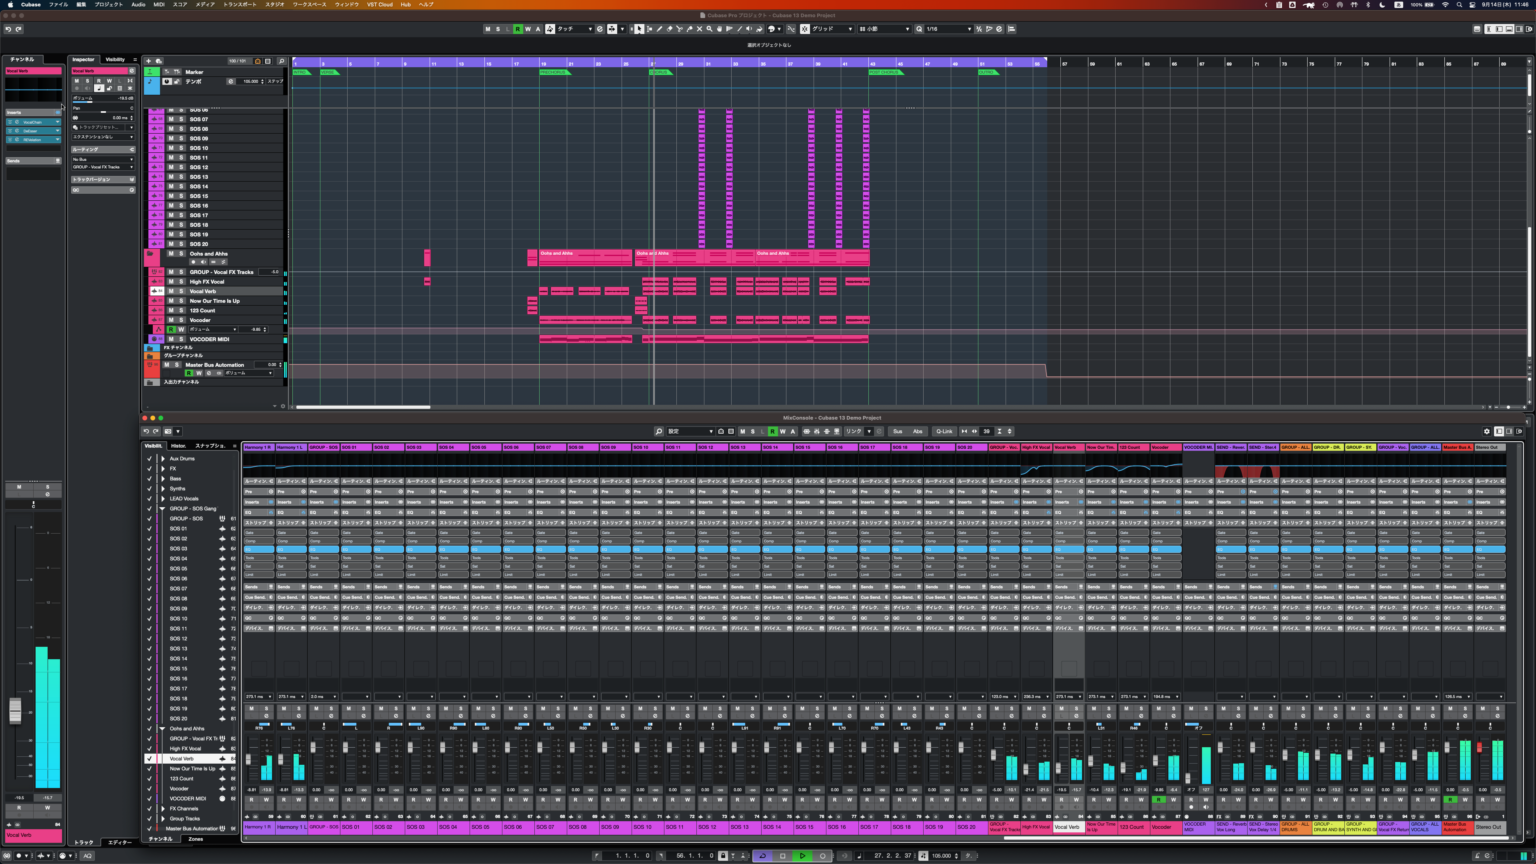Collapse the GROUP - SOS Gang folder in MixConsole
The image size is (1536, 864).
[162, 509]
